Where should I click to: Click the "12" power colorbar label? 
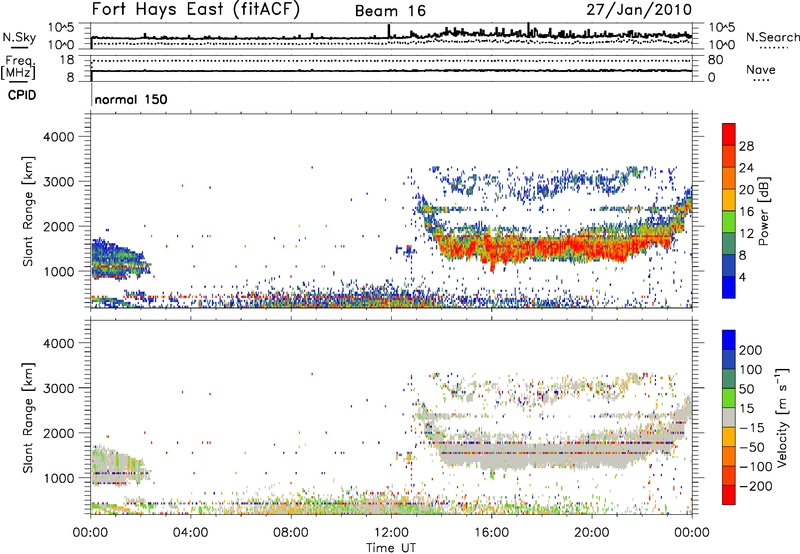tap(746, 234)
